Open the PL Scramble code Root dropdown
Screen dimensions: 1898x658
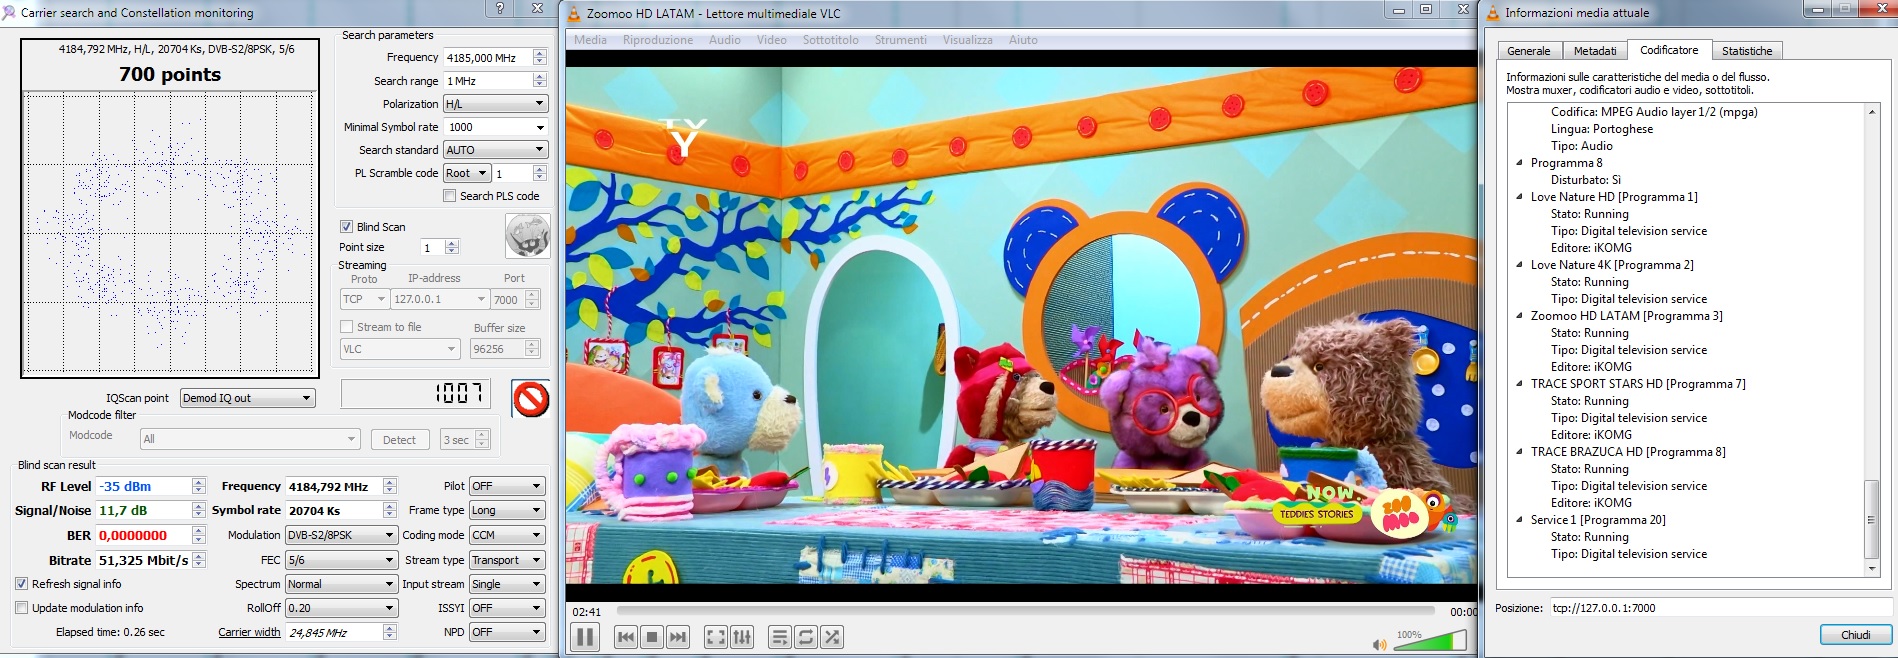[x=467, y=173]
